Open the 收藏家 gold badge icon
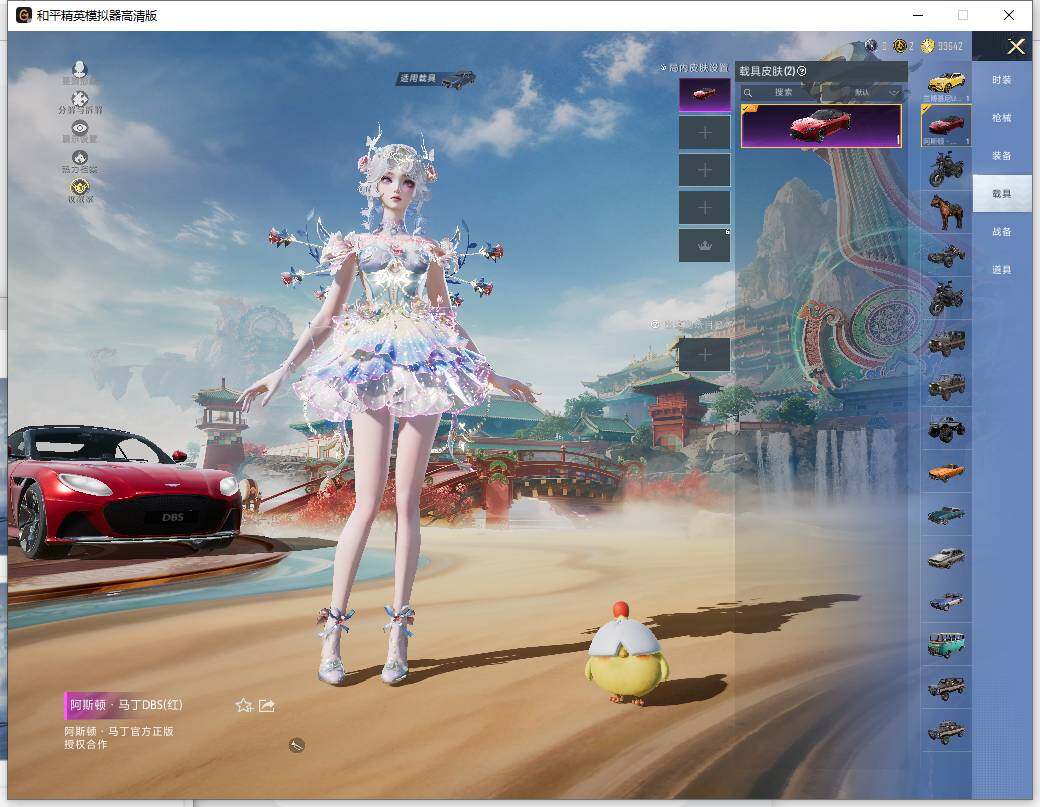The image size is (1040, 807). click(x=80, y=187)
